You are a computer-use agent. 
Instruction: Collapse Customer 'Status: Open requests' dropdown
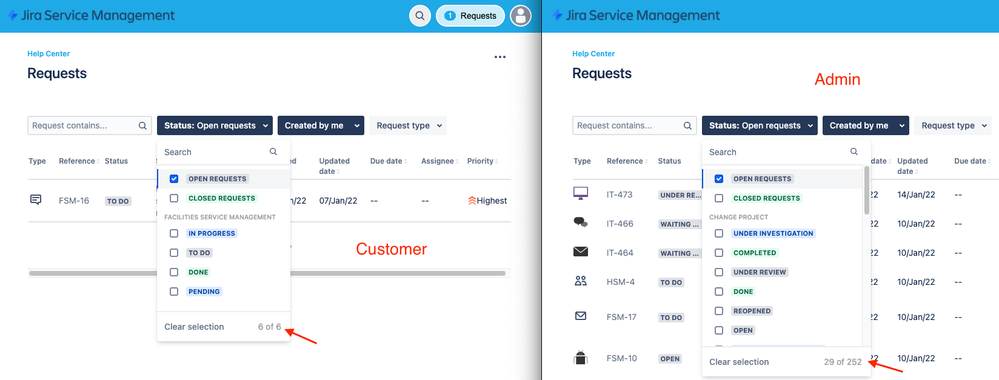click(x=215, y=126)
